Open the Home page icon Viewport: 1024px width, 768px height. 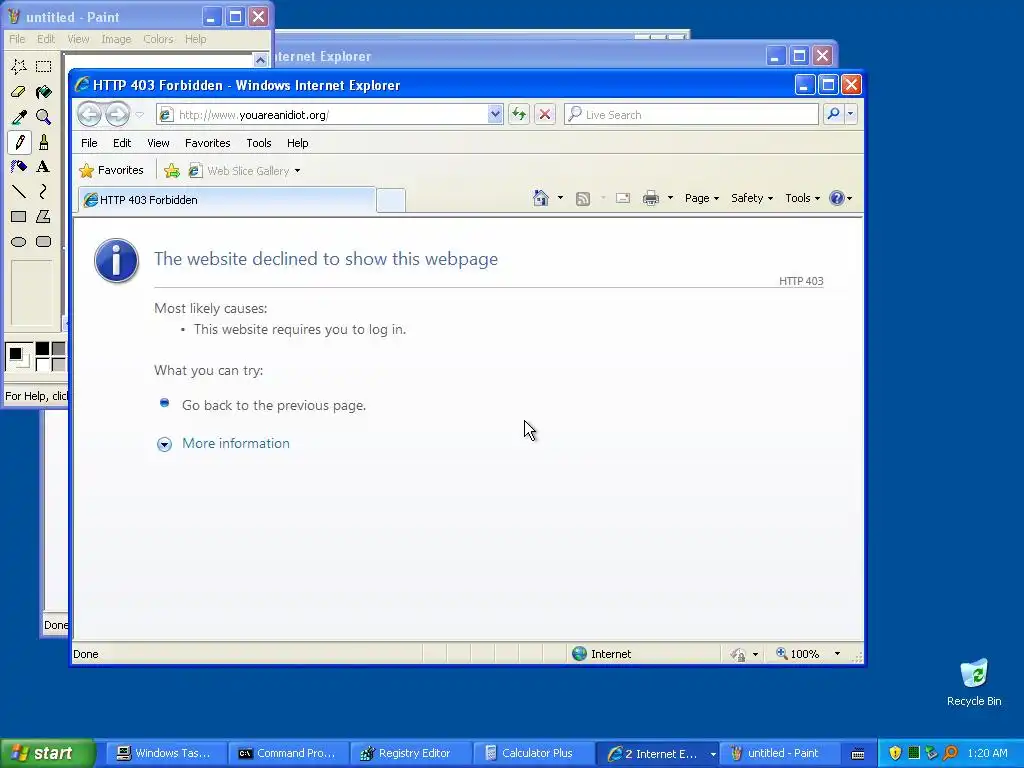[541, 198]
